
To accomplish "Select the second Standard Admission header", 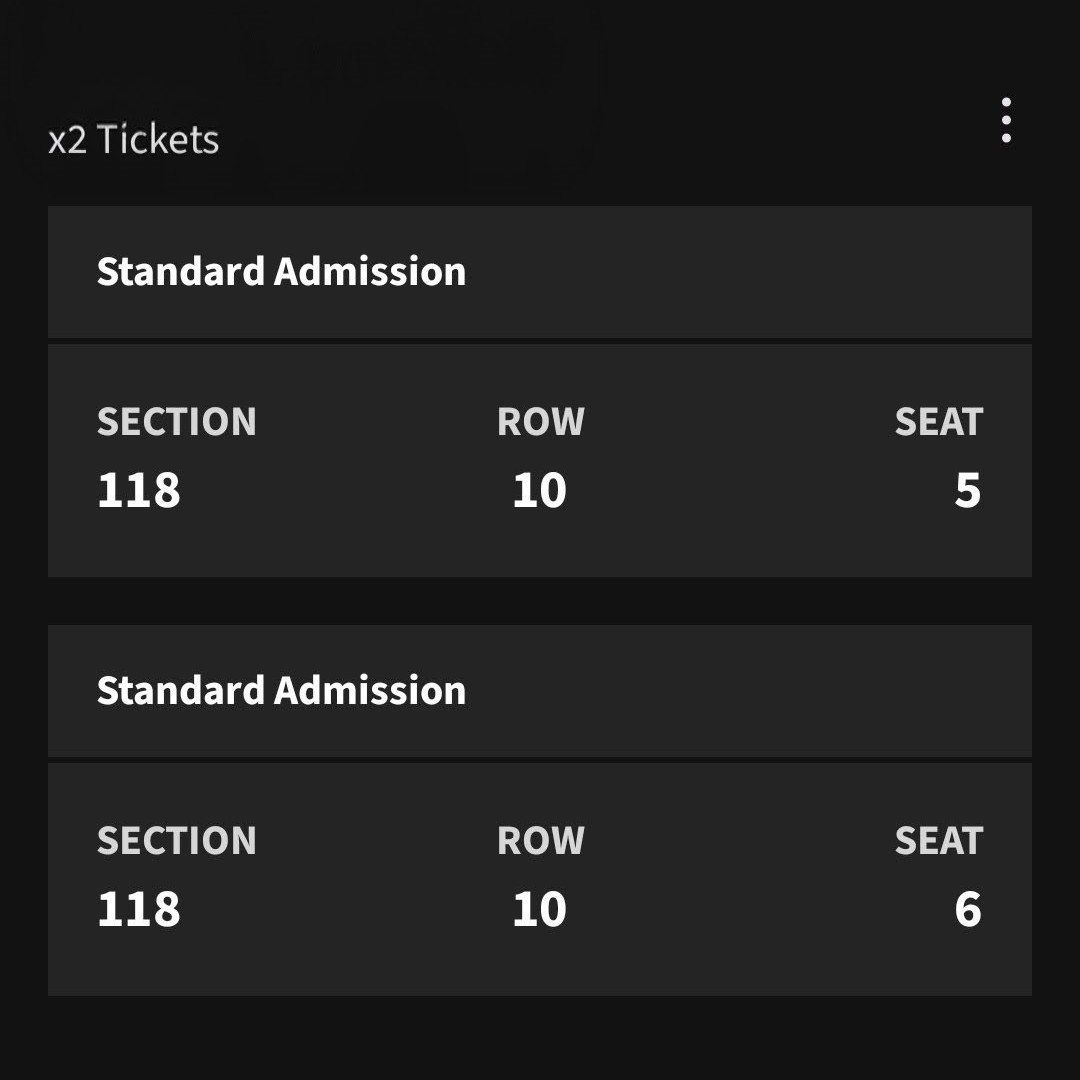I will [281, 691].
